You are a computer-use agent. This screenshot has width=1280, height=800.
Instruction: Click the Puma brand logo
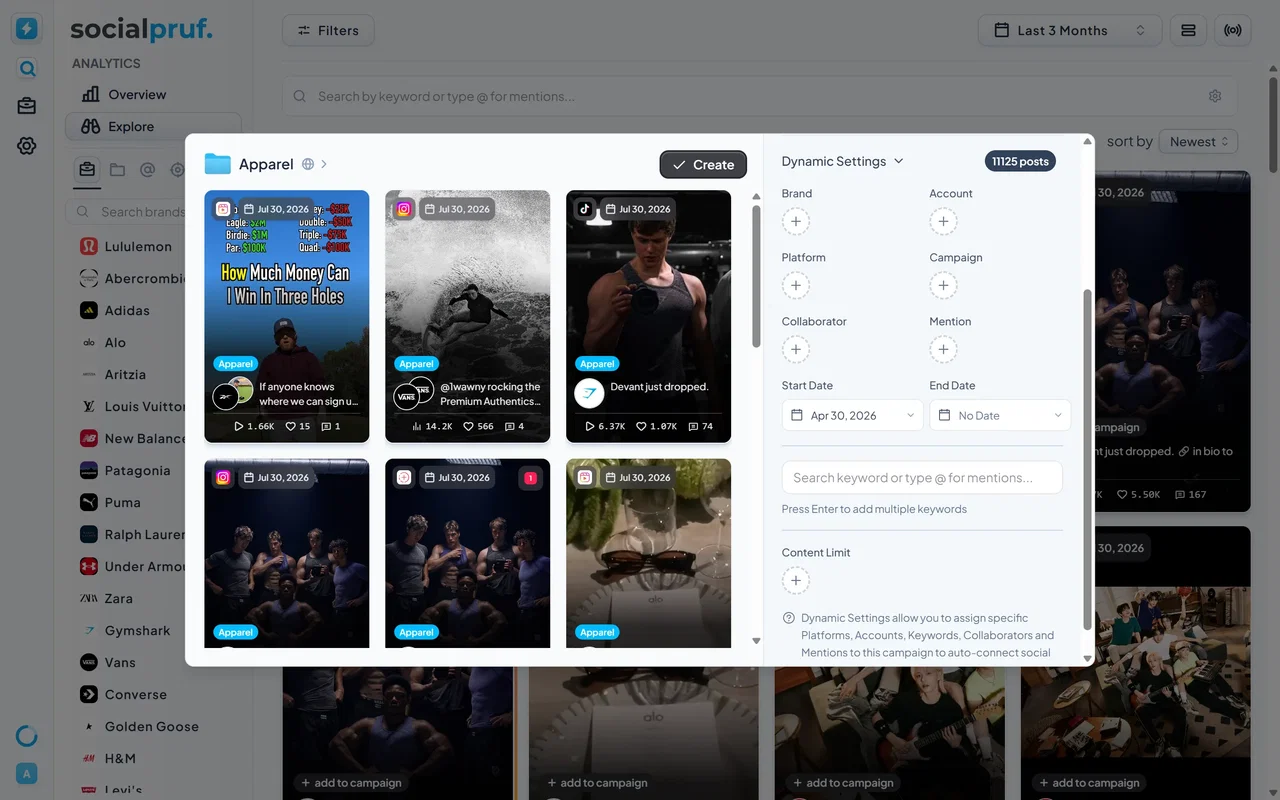88,502
